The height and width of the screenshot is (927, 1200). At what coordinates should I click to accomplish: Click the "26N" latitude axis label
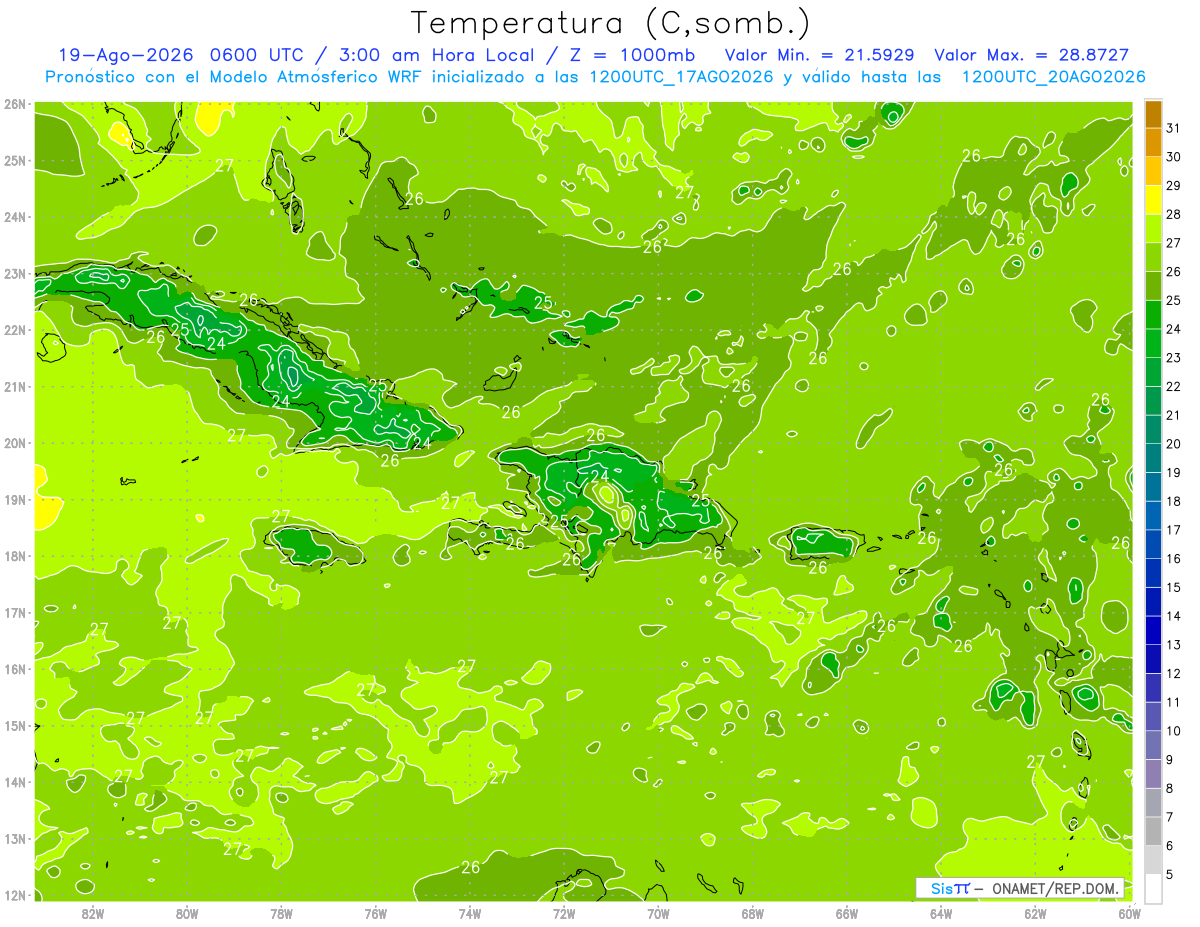[14, 104]
